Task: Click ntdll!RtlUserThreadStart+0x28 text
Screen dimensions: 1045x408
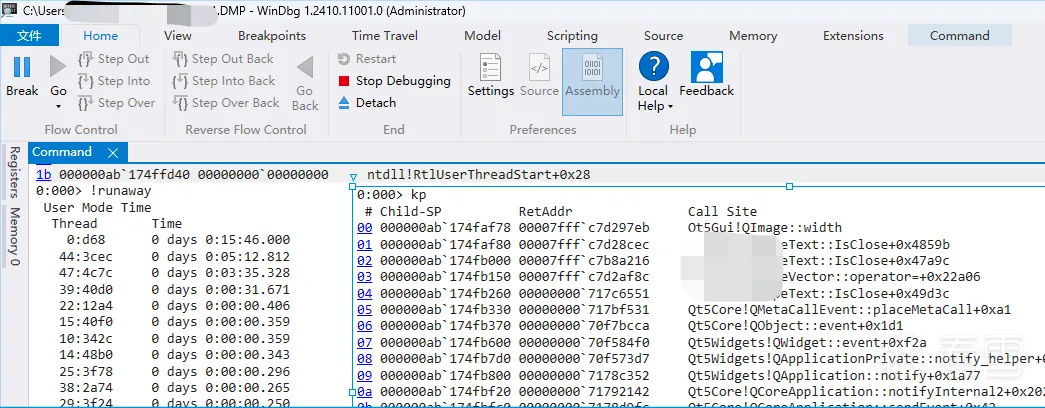Action: point(479,175)
